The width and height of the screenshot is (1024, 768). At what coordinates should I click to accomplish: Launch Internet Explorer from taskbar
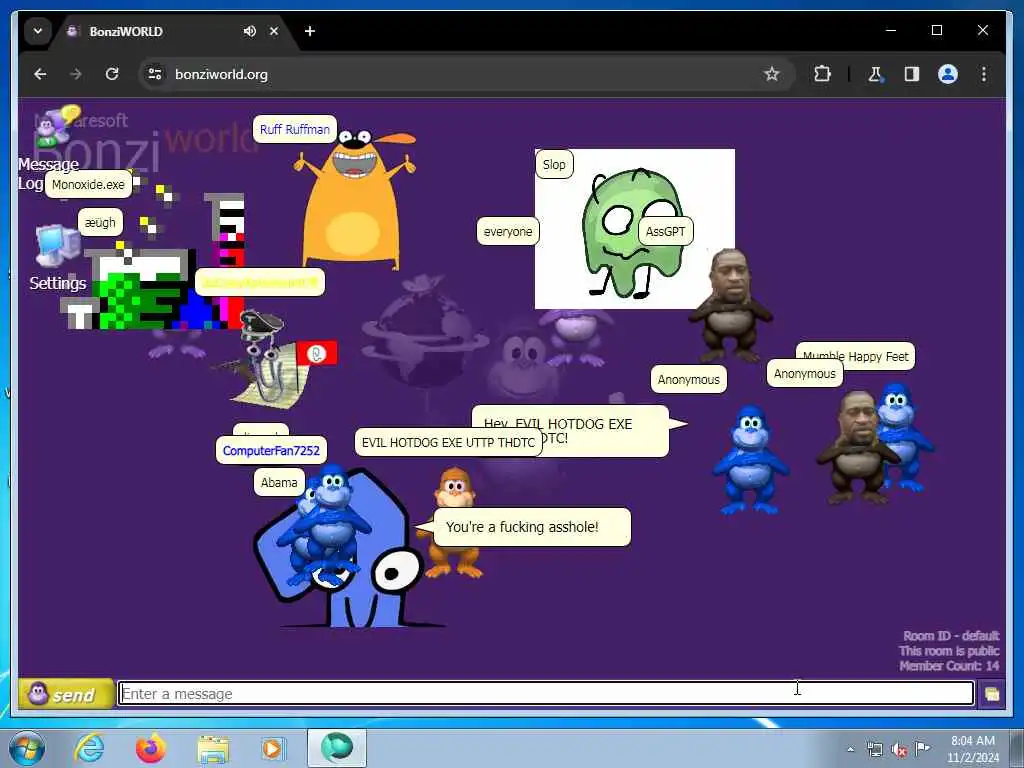tap(89, 748)
